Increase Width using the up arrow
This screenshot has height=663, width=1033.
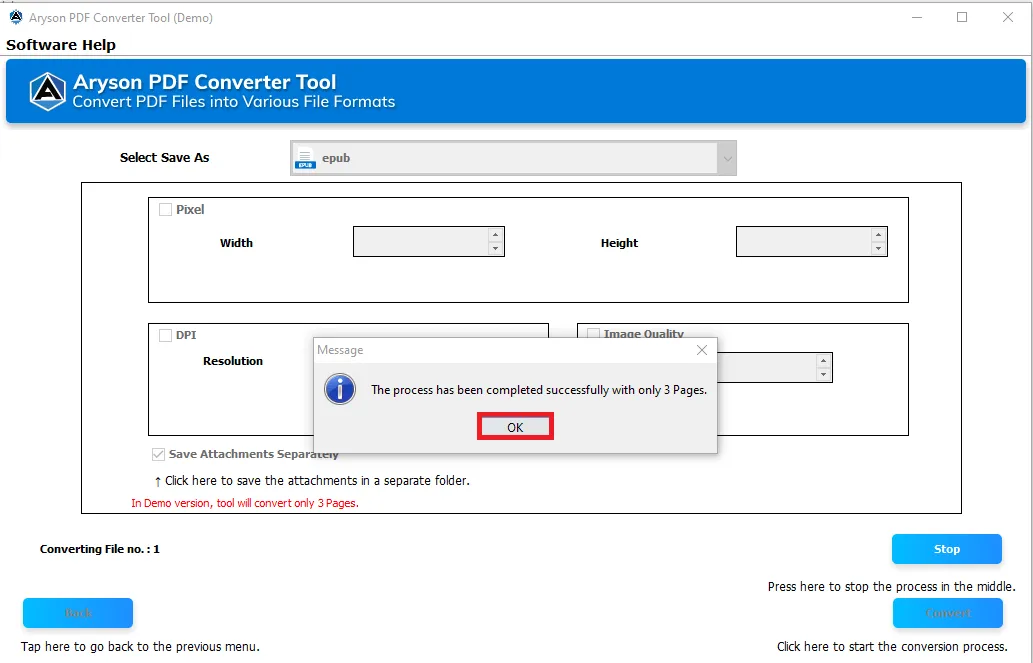[x=495, y=235]
